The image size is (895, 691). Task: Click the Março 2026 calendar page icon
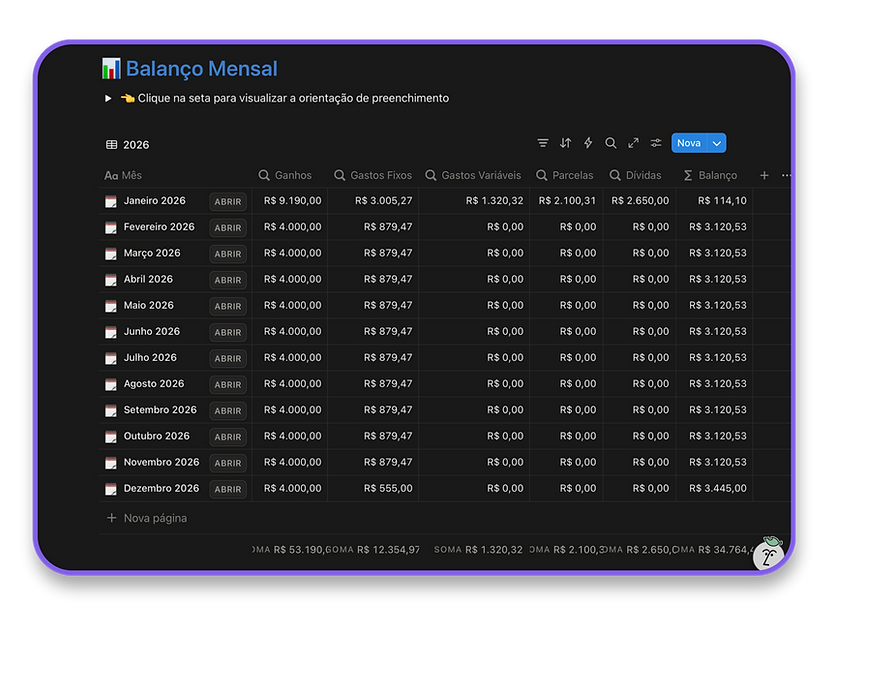coord(111,254)
